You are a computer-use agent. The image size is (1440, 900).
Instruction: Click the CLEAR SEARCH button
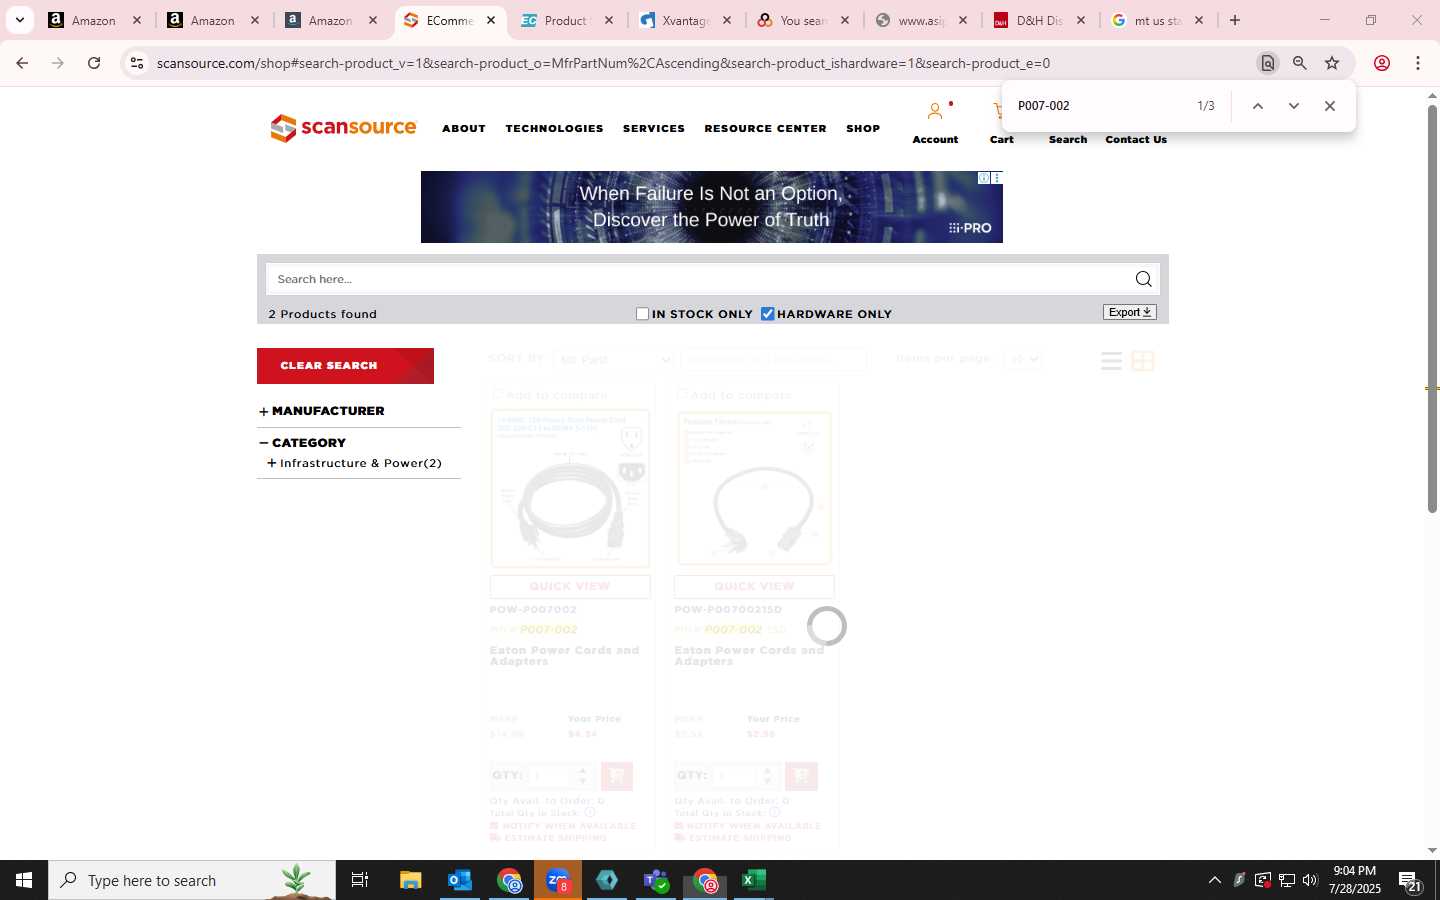pyautogui.click(x=345, y=366)
